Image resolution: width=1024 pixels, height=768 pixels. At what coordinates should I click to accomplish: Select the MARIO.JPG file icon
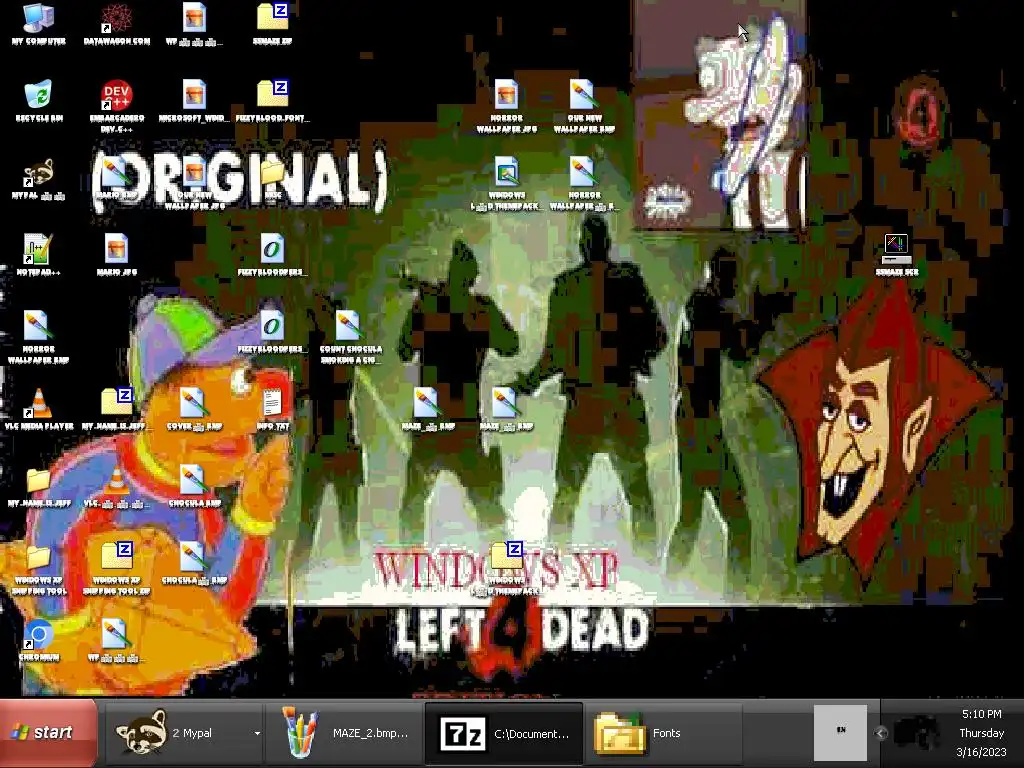[116, 255]
